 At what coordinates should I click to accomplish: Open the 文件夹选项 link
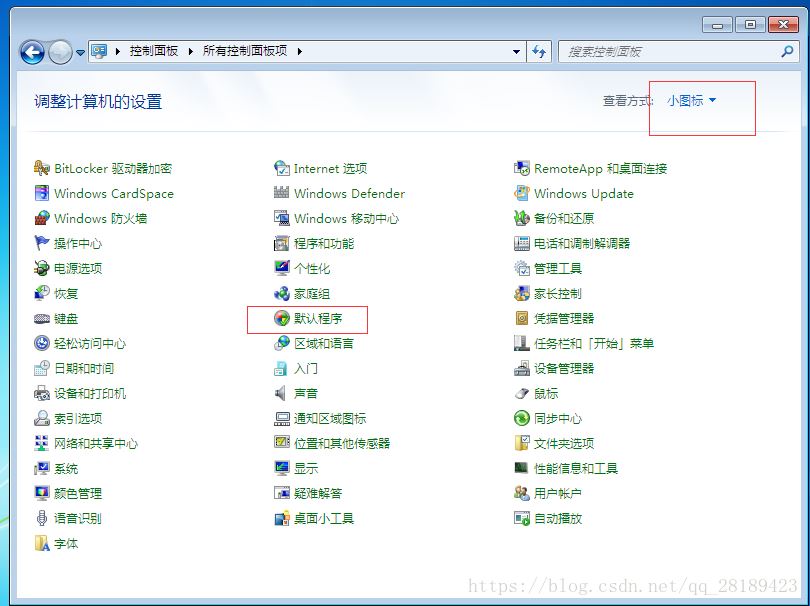click(x=564, y=443)
